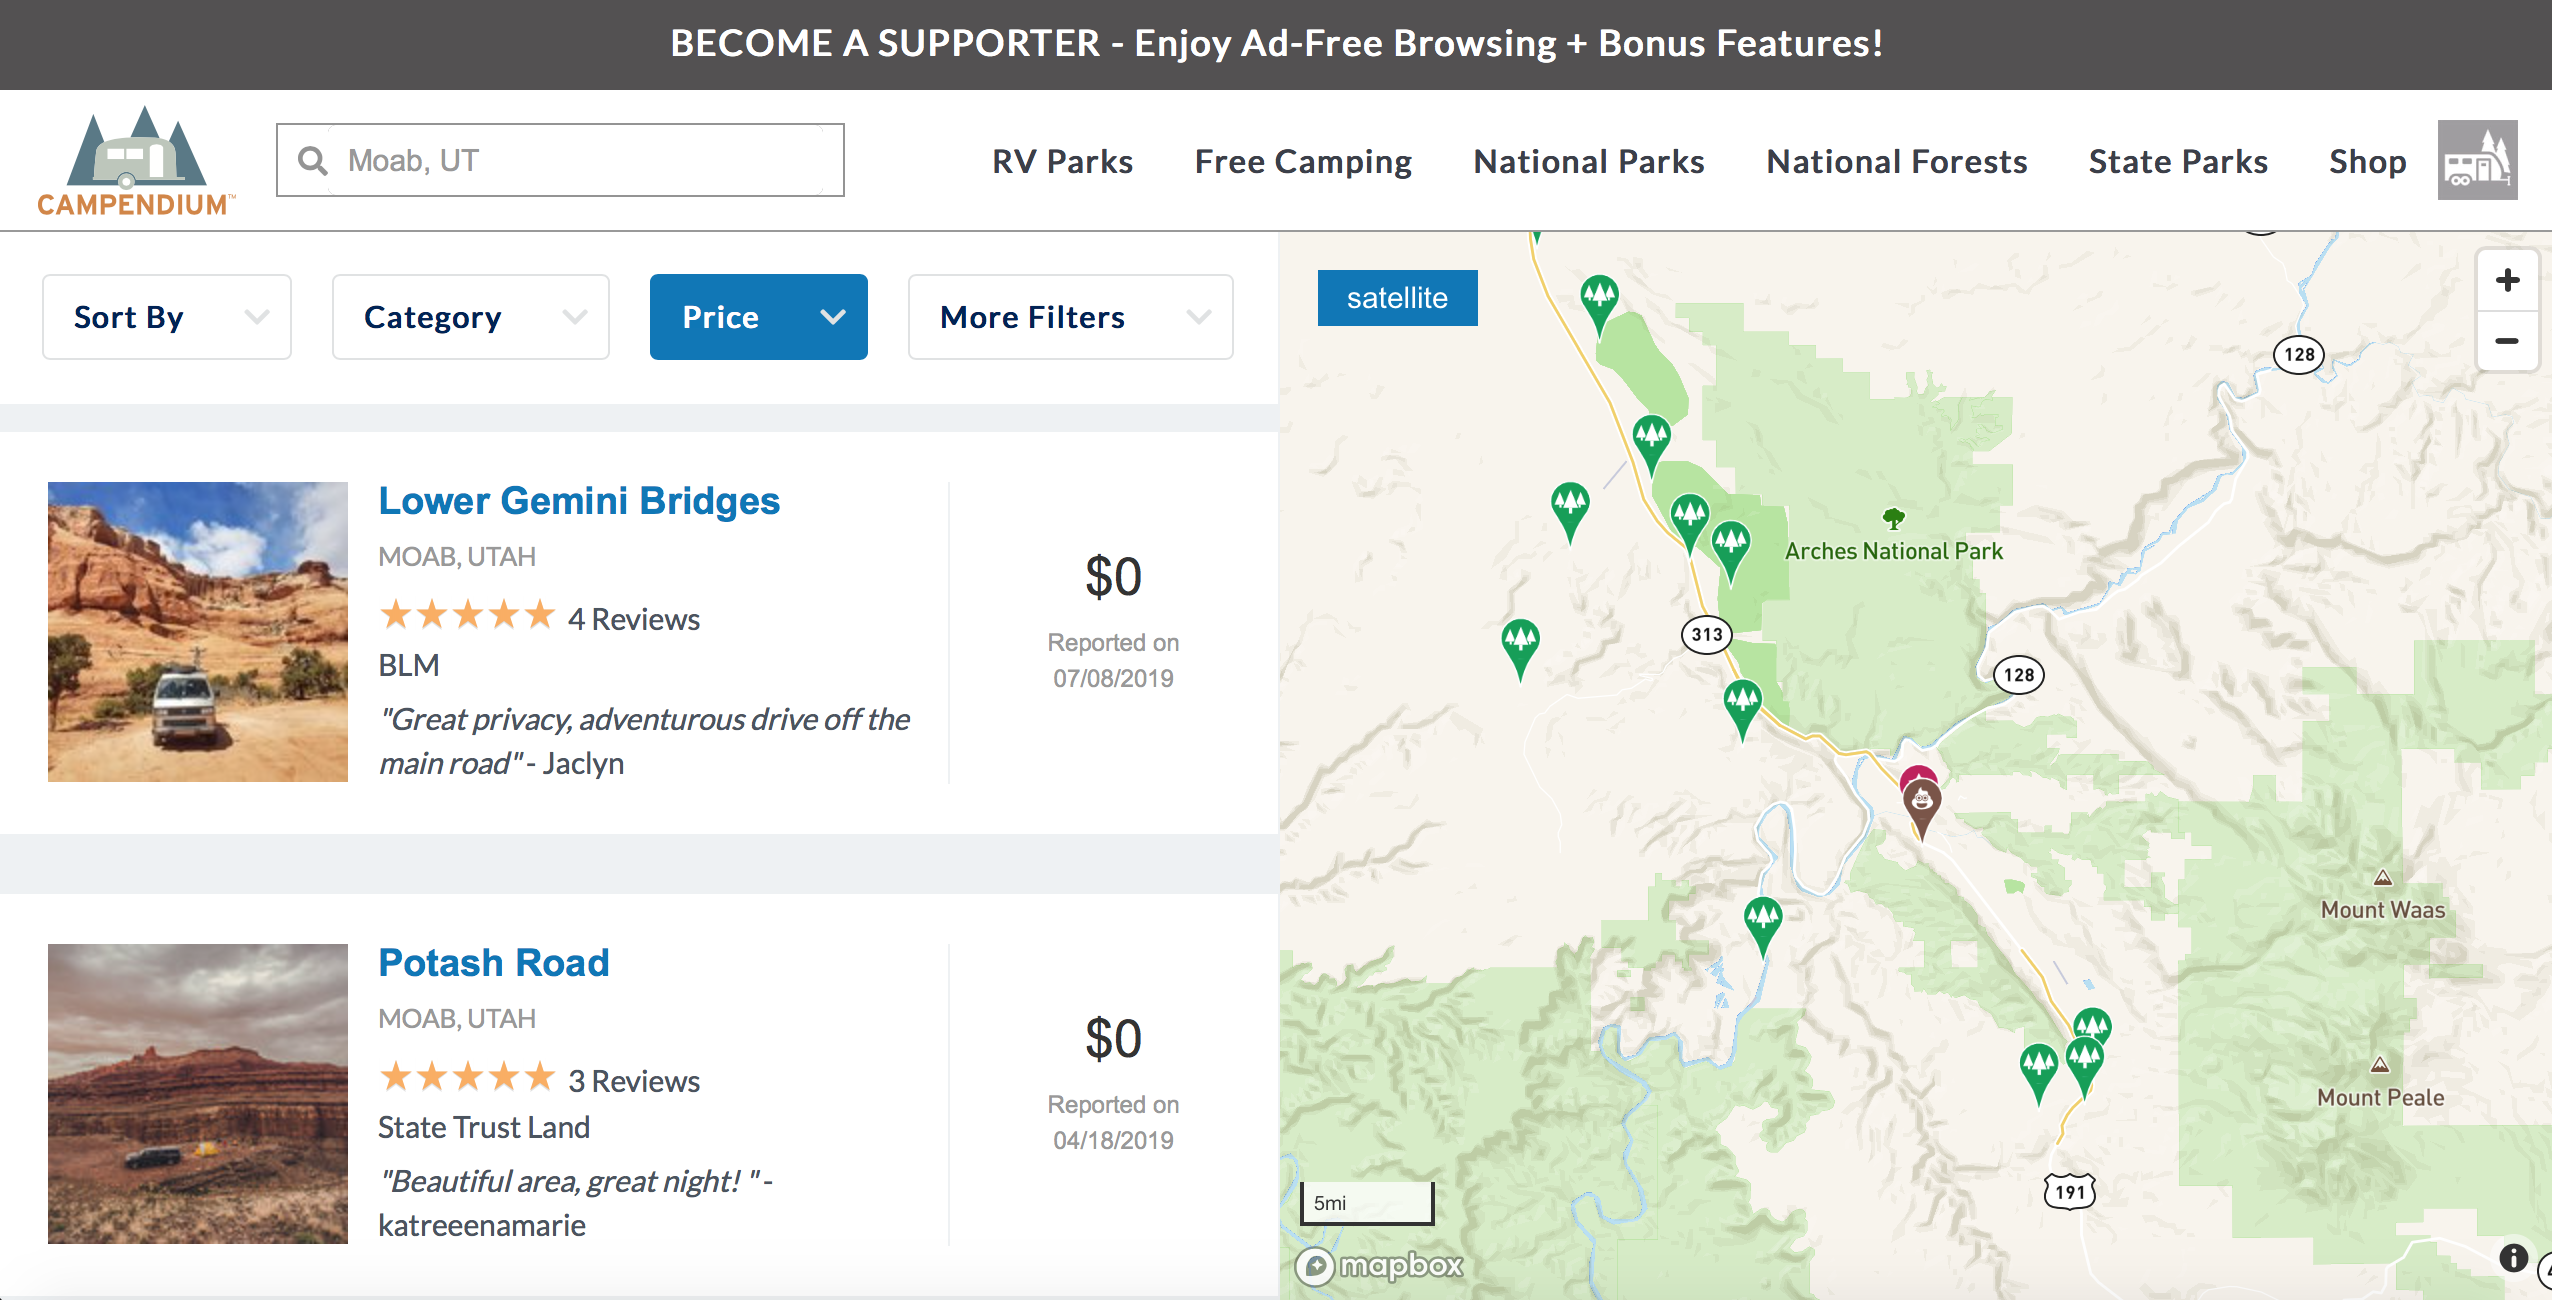Open the Price filter dropdown
This screenshot has width=2552, height=1300.
click(x=759, y=317)
